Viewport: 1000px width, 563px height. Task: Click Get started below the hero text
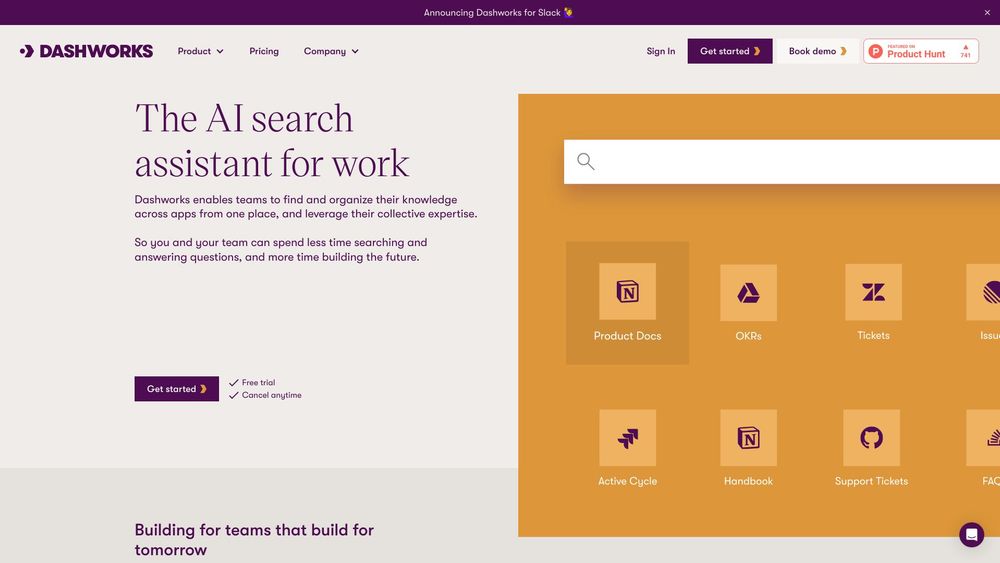[177, 389]
